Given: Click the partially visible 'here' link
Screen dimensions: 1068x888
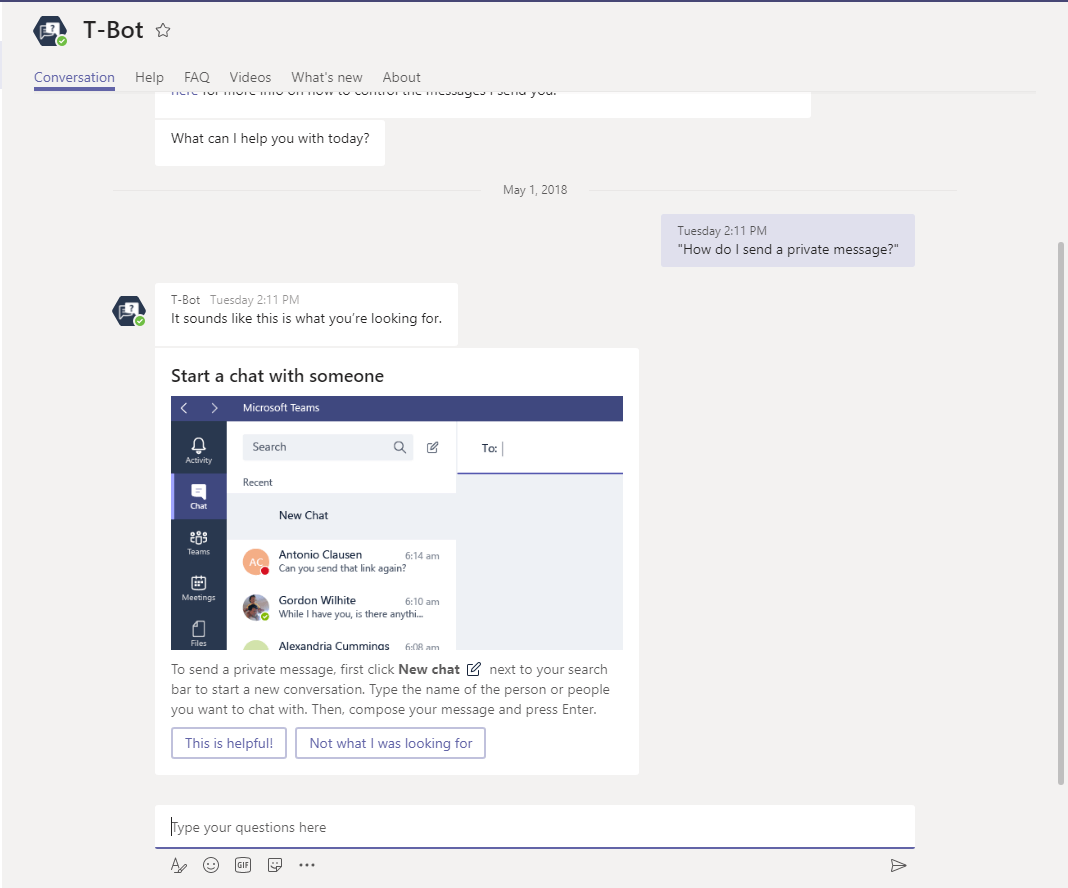Looking at the screenshot, I should pyautogui.click(x=184, y=92).
